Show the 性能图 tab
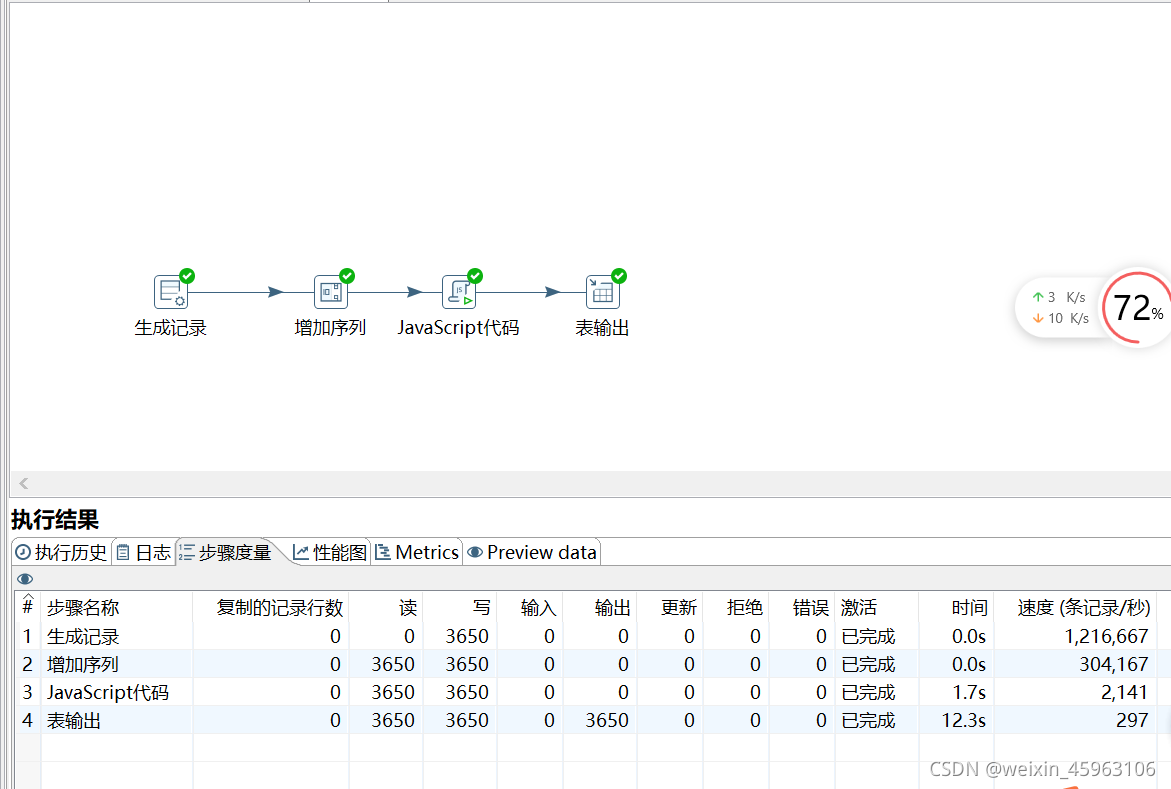This screenshot has height=789, width=1171. [330, 552]
